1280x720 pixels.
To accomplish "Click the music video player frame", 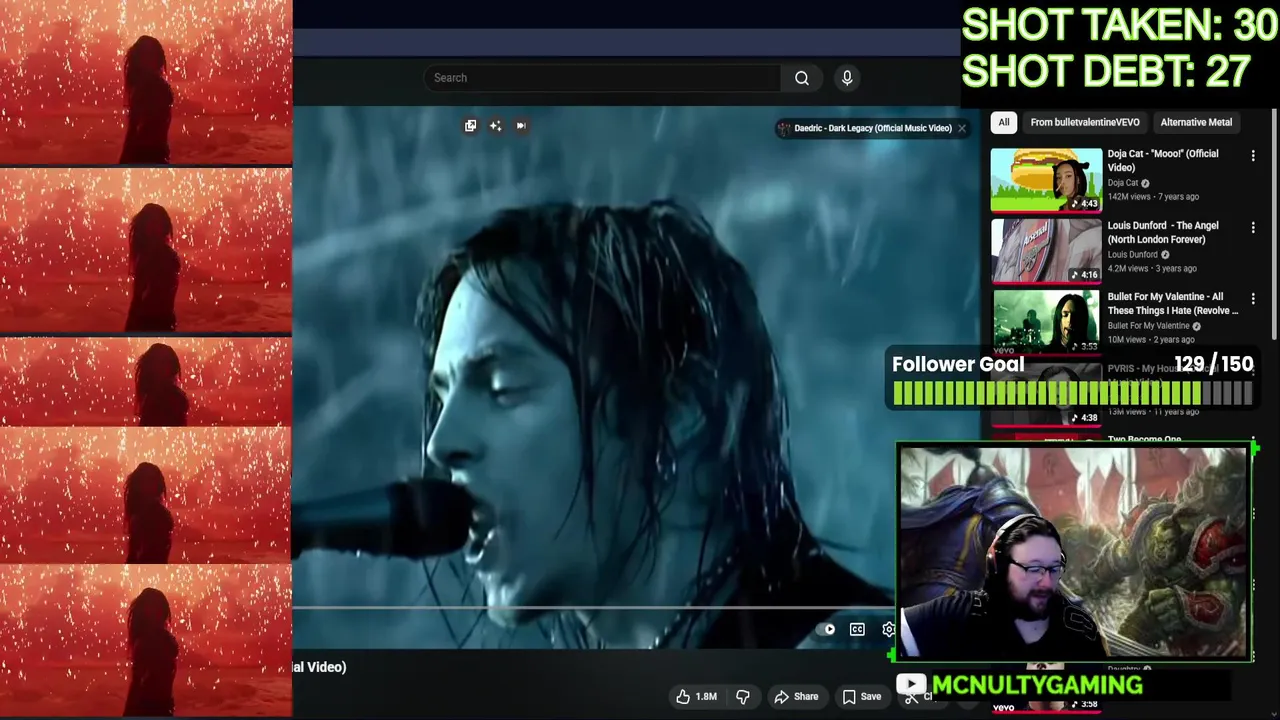I will coord(637,377).
